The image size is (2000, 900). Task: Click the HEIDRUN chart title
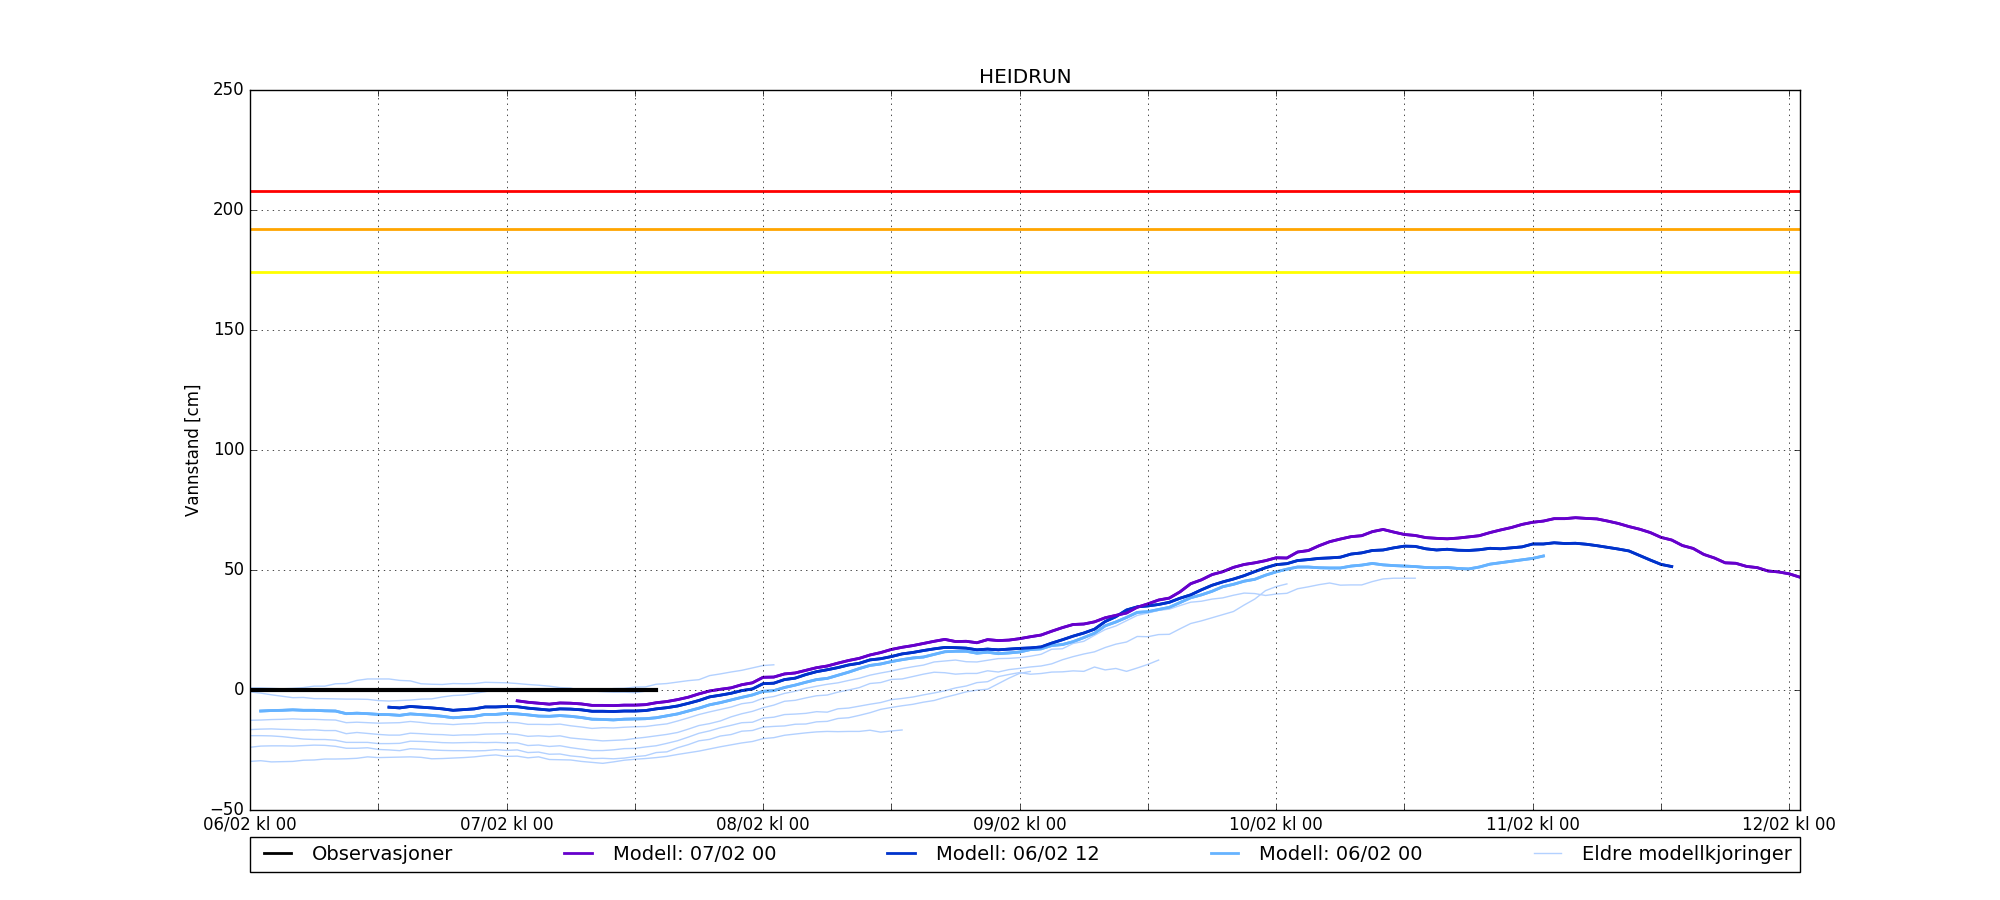point(1024,77)
